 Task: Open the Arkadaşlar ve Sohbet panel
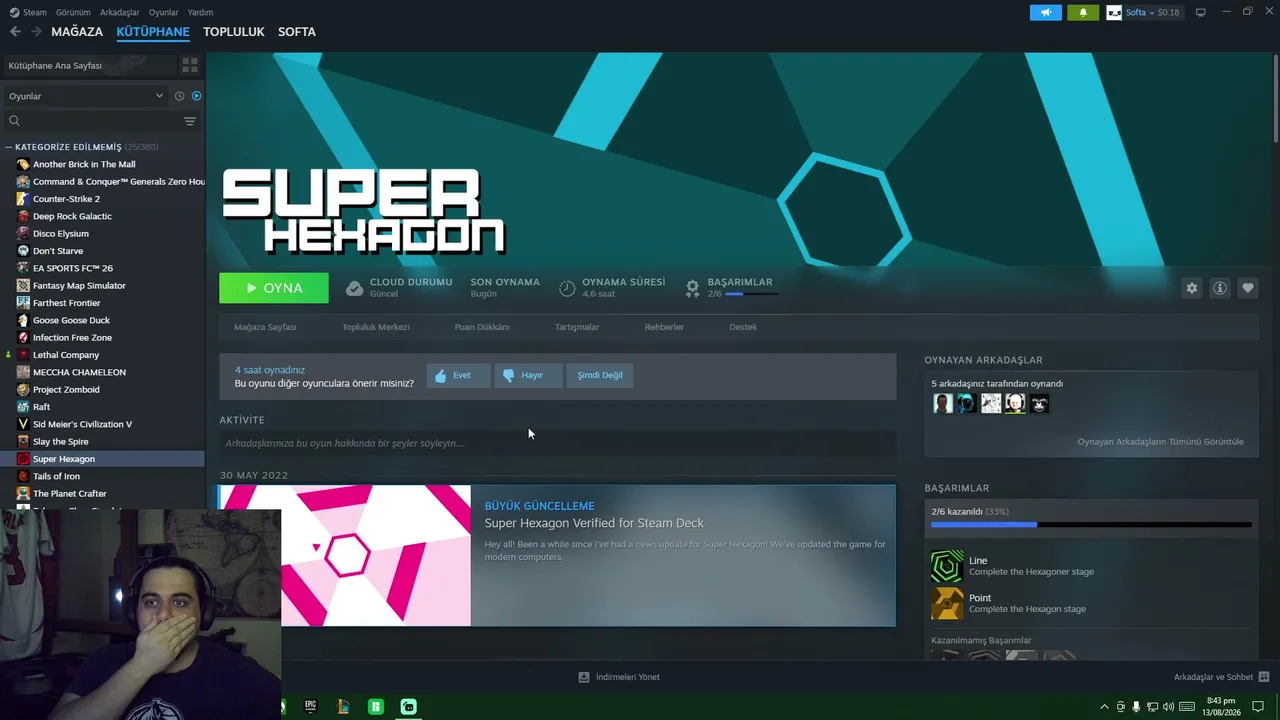coord(1221,677)
